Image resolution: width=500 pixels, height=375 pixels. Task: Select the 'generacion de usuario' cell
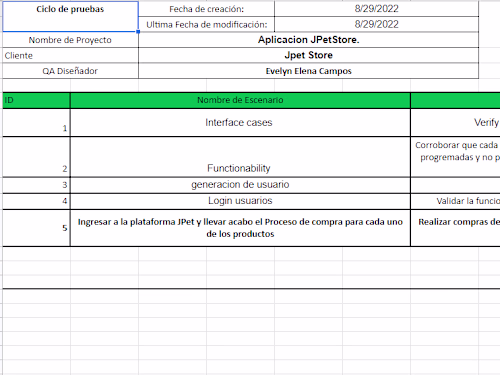(x=240, y=185)
